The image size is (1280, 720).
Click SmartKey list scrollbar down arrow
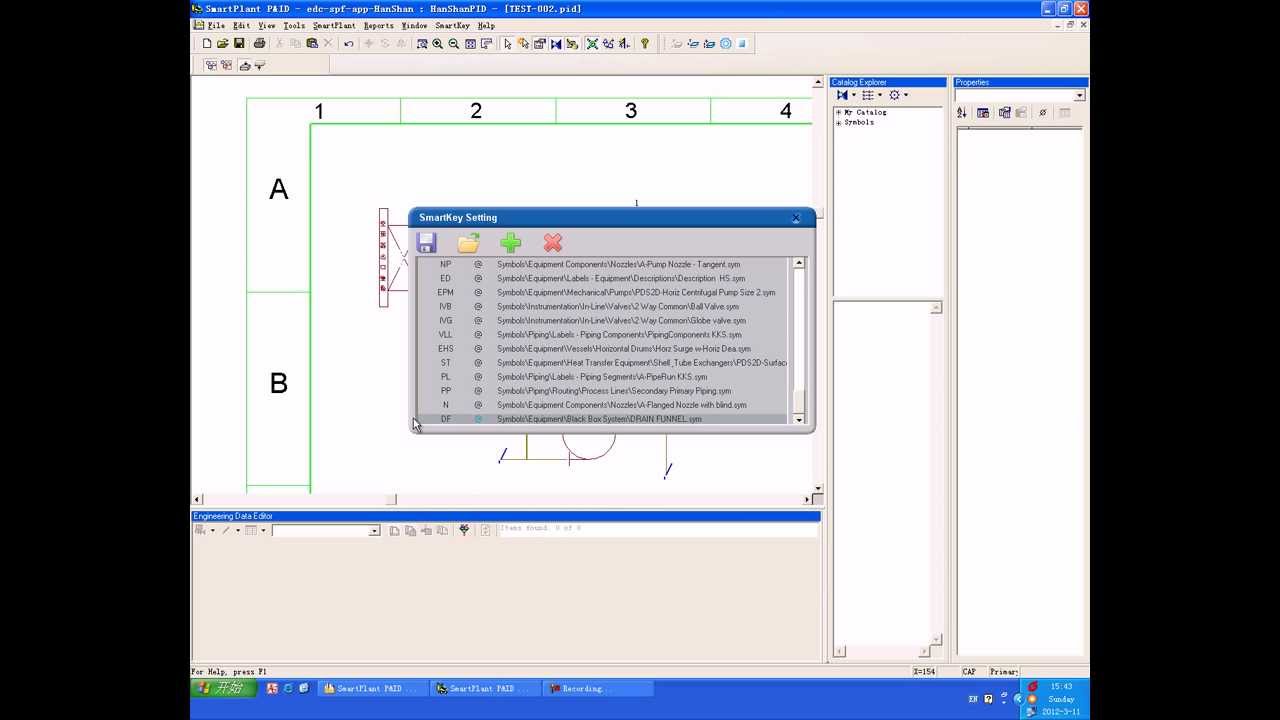point(798,419)
